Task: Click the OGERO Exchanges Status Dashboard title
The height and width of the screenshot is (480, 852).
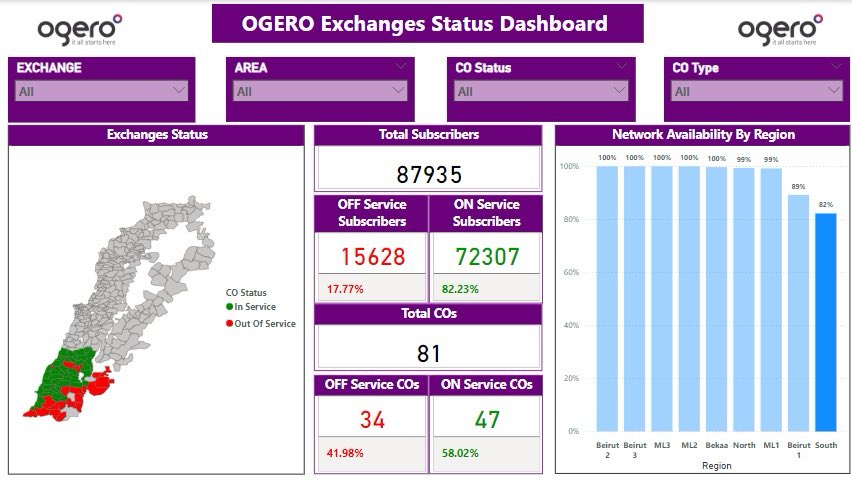Action: point(424,24)
